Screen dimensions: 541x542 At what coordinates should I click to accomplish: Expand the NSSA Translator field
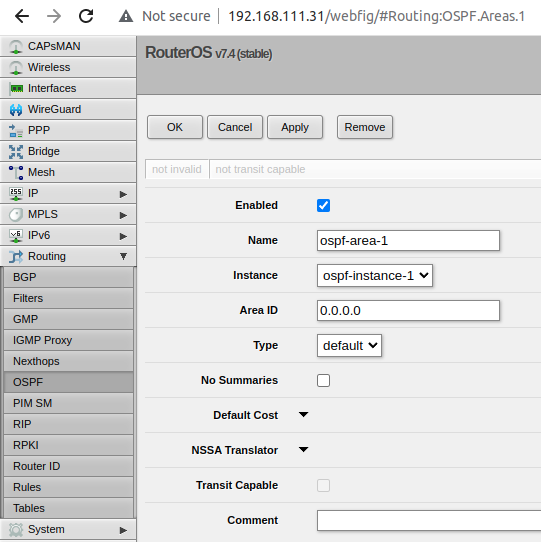tap(304, 450)
